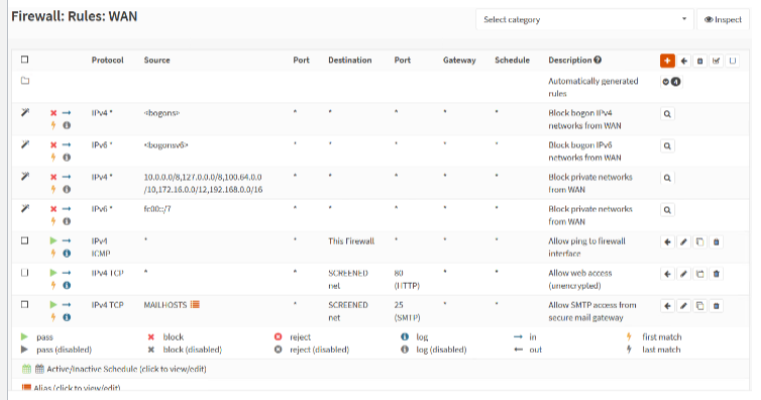Click the Inspect button

pyautogui.click(x=723, y=19)
